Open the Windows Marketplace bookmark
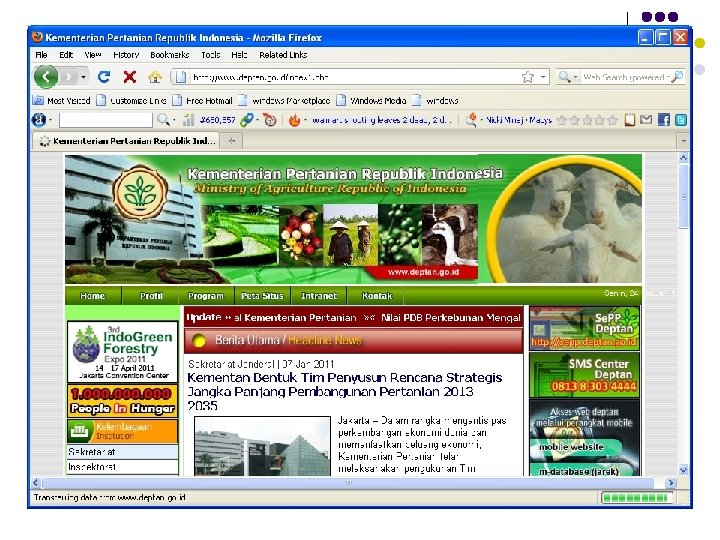This screenshot has height=540, width=720. point(284,101)
